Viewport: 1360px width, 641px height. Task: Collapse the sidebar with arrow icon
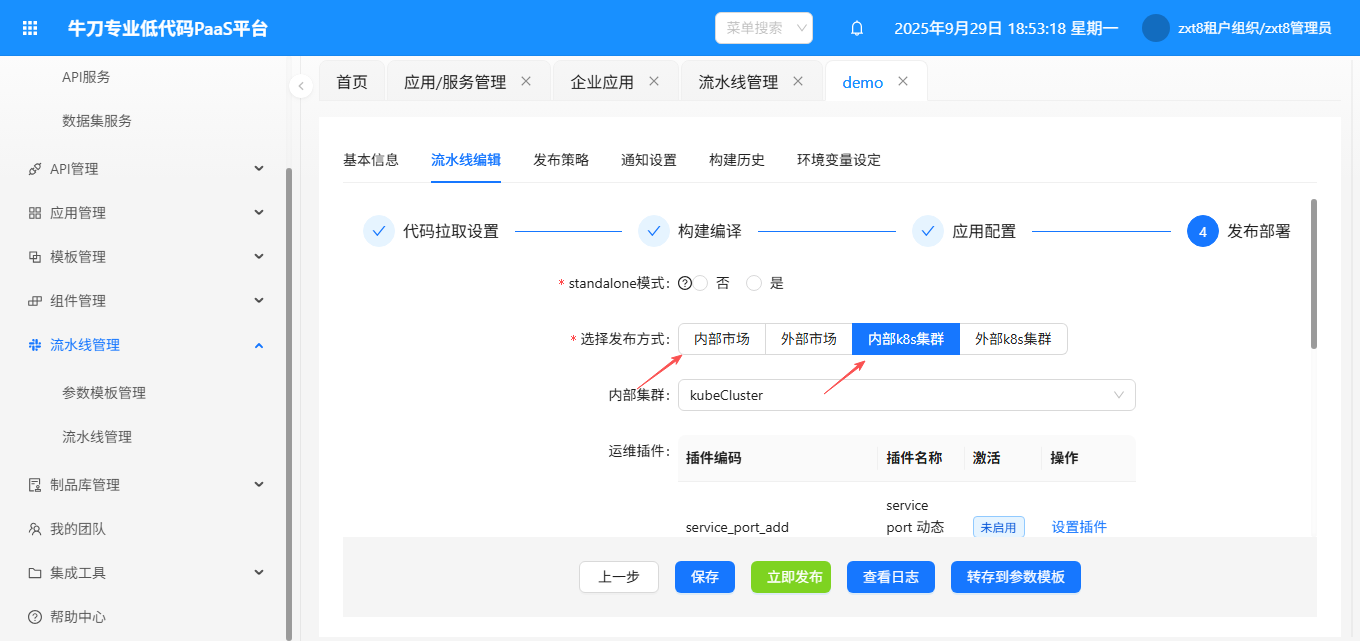pyautogui.click(x=301, y=86)
